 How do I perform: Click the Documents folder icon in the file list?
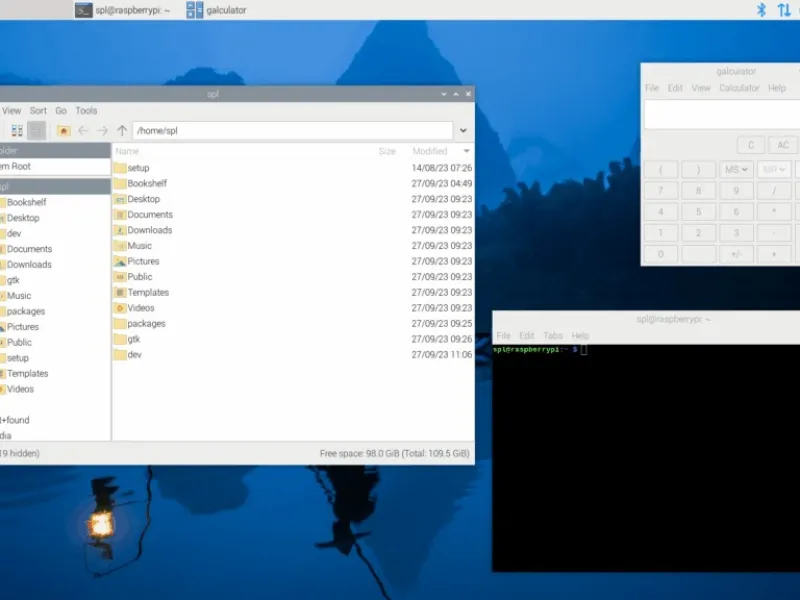120,215
